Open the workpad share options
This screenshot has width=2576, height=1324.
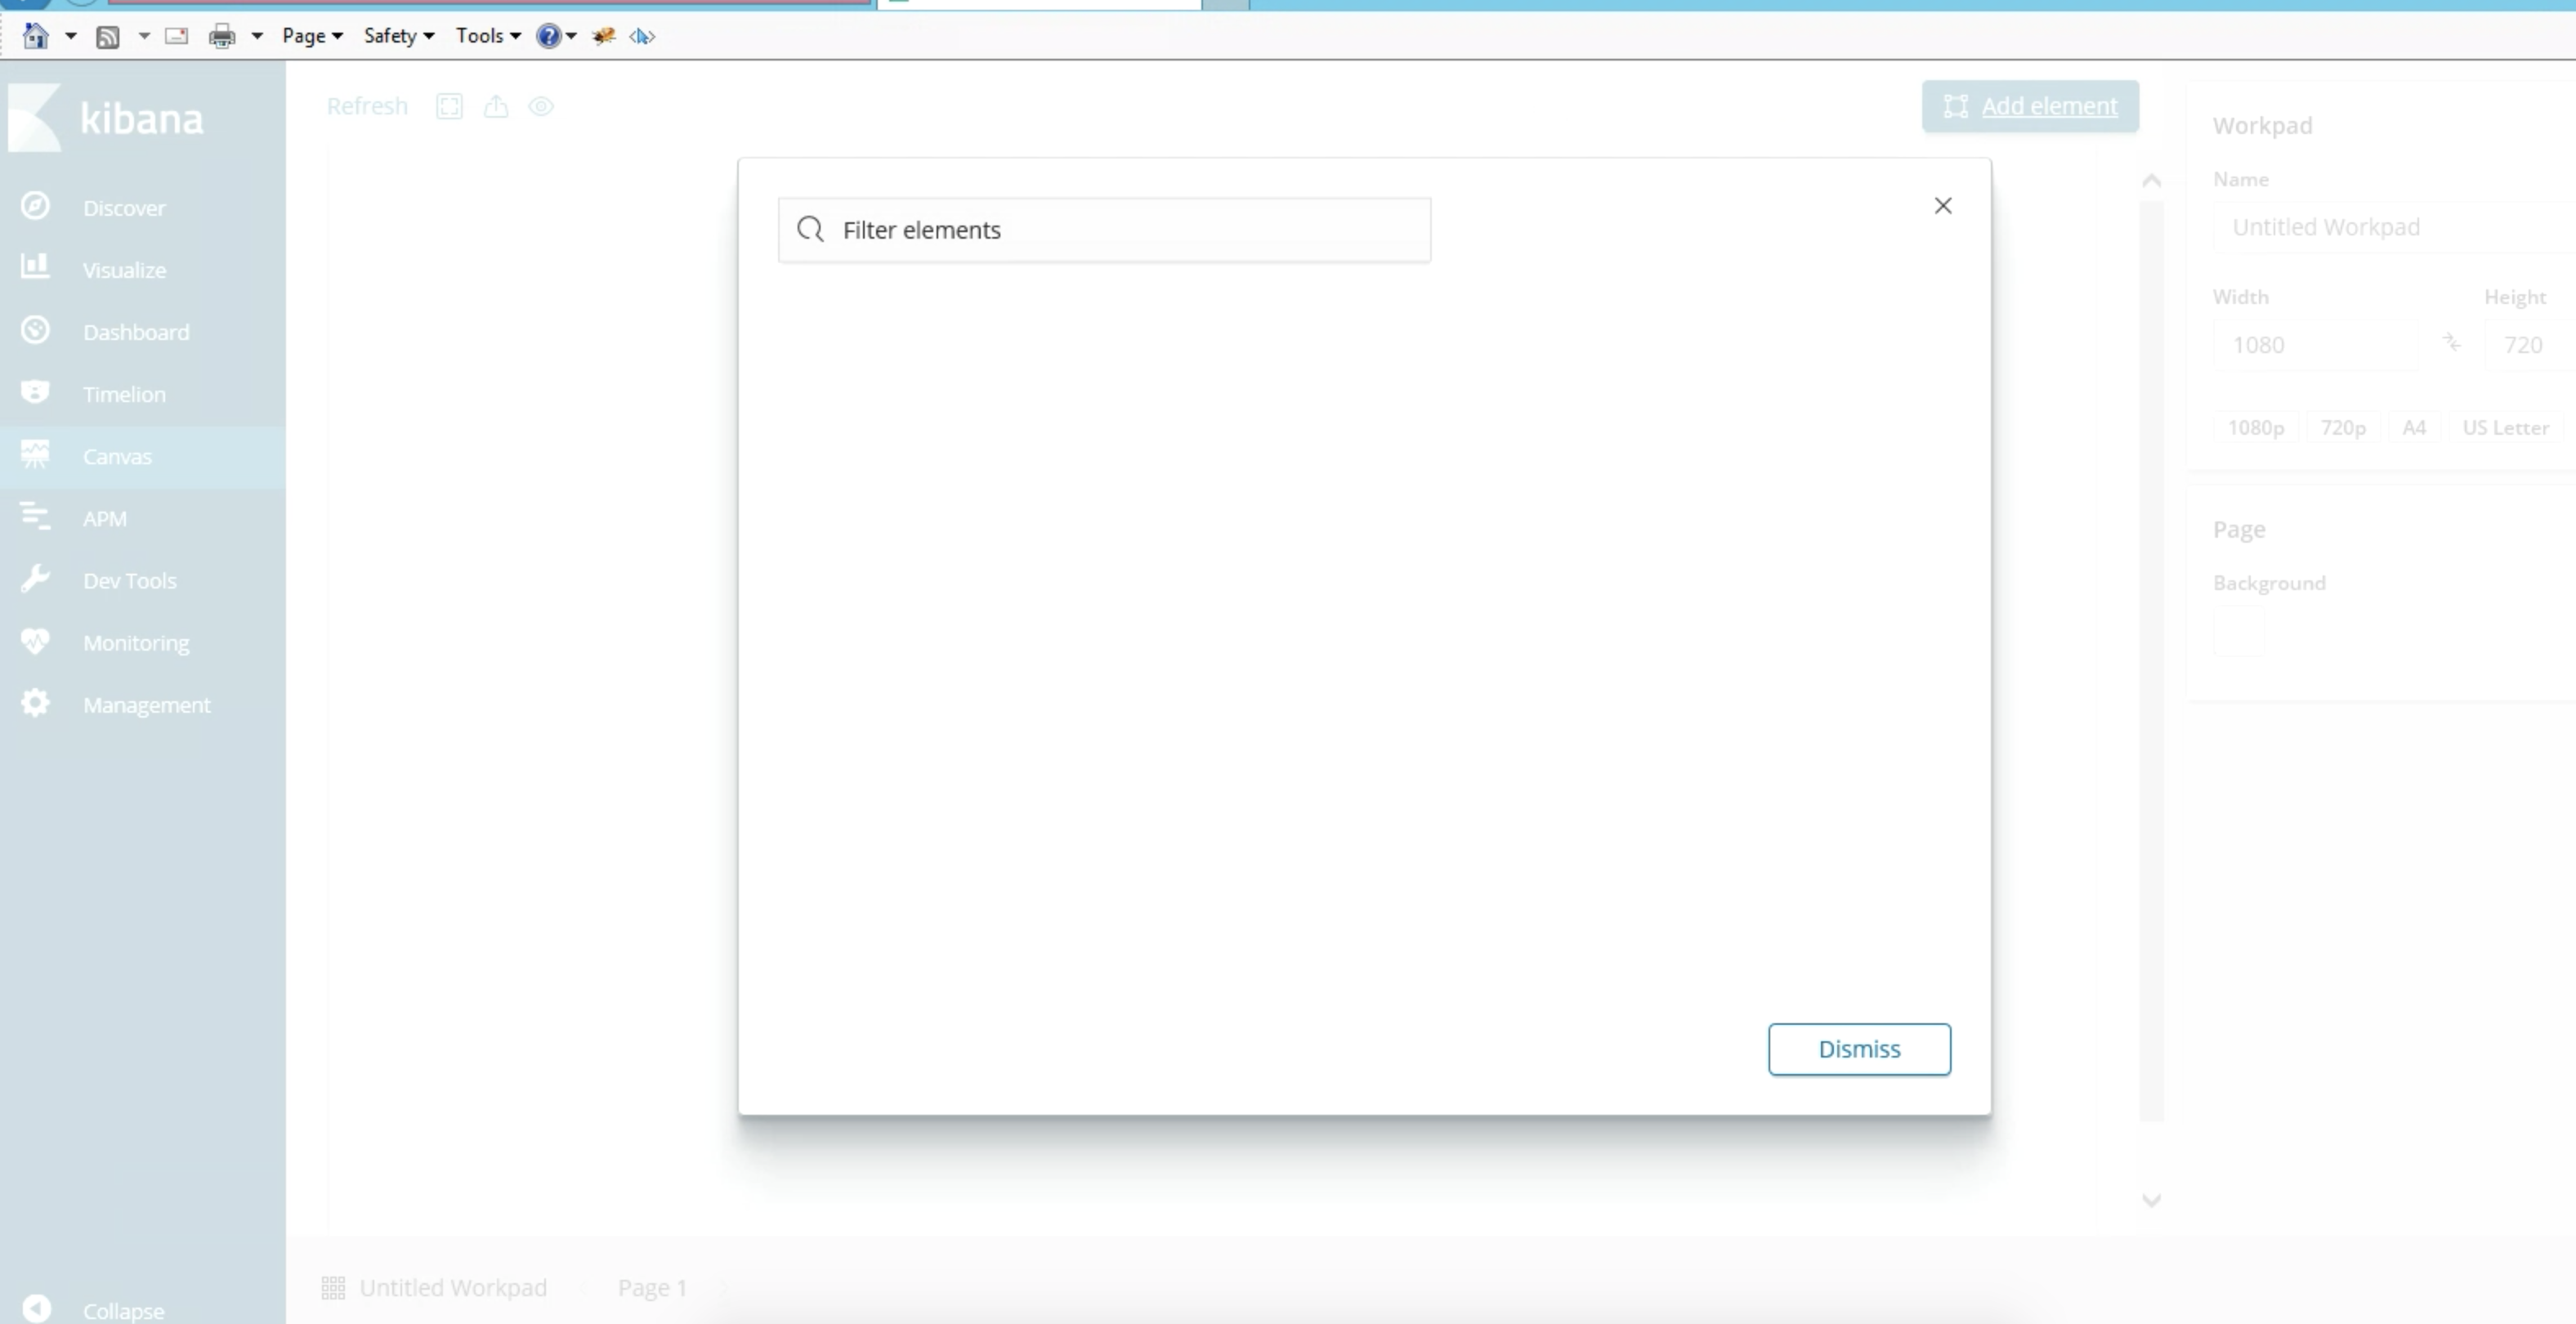(x=496, y=106)
